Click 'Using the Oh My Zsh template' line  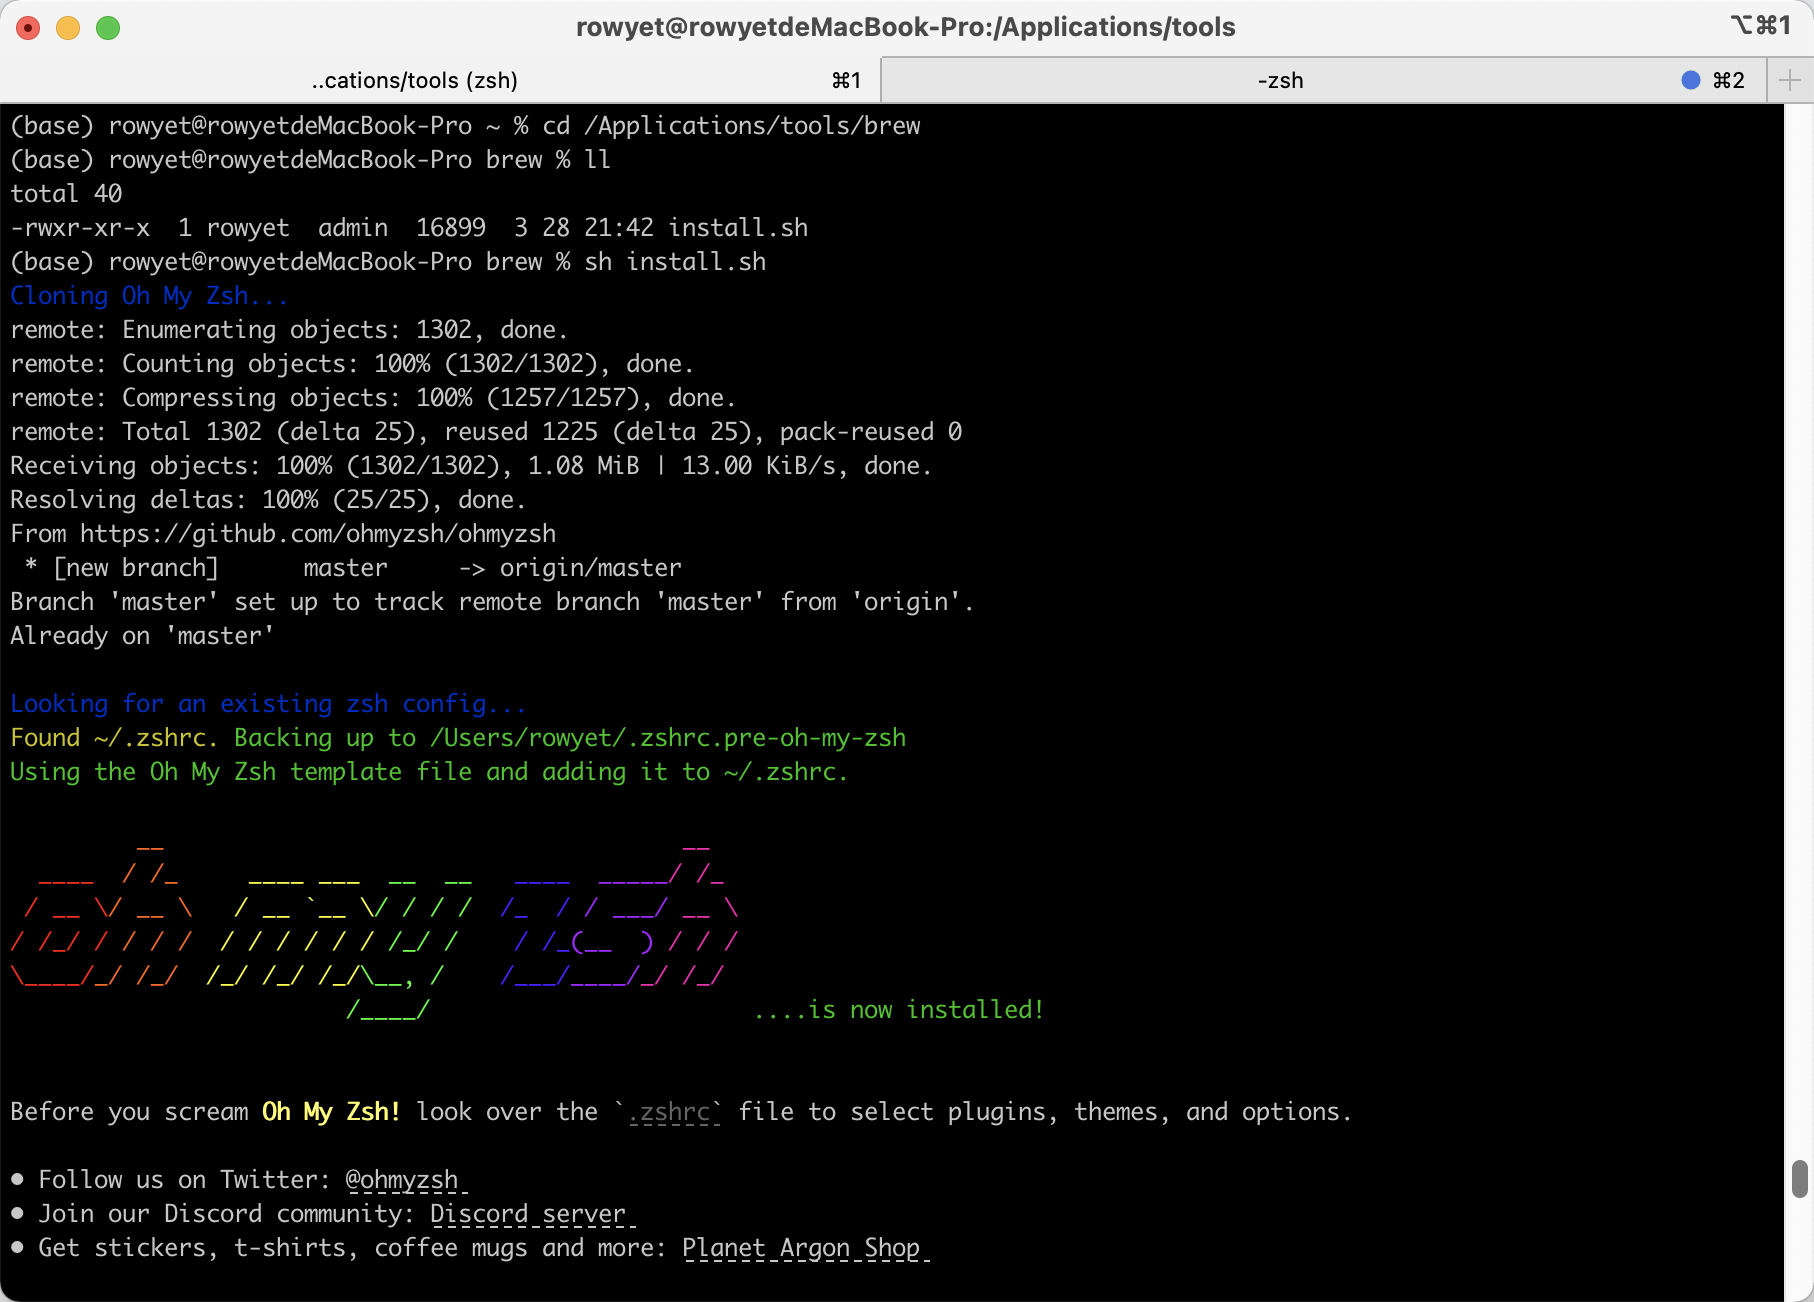coord(429,772)
